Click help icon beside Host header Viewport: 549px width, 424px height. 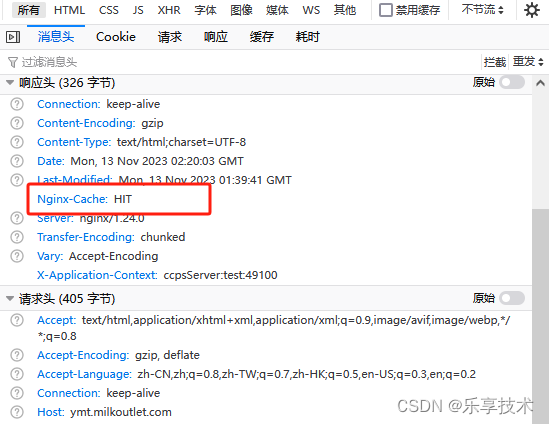17,412
